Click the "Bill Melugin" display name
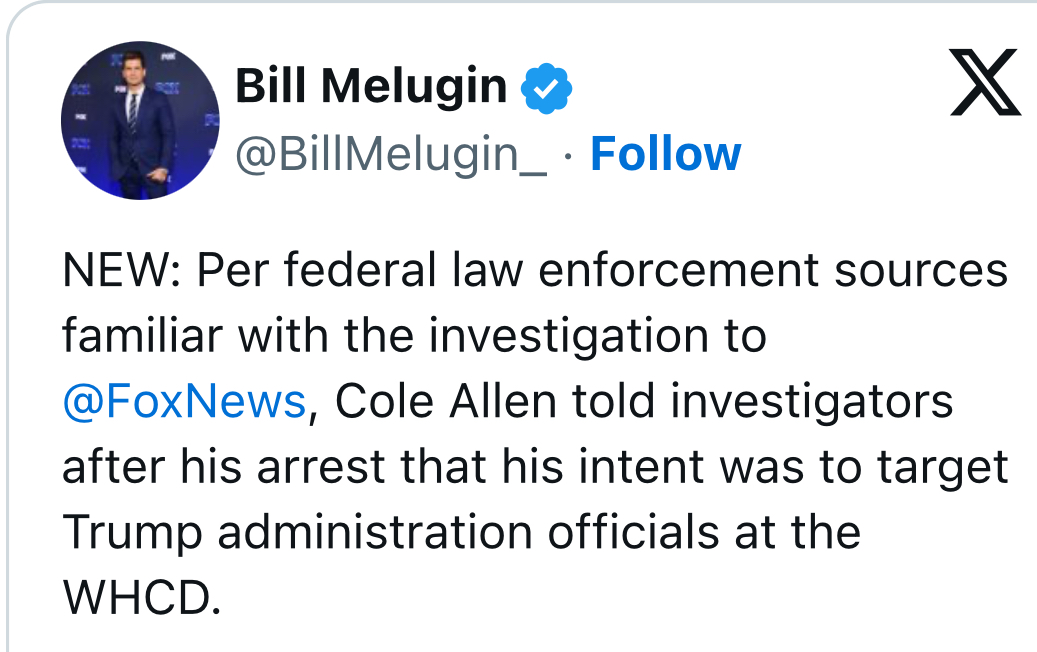The image size is (1037, 652). (x=371, y=87)
